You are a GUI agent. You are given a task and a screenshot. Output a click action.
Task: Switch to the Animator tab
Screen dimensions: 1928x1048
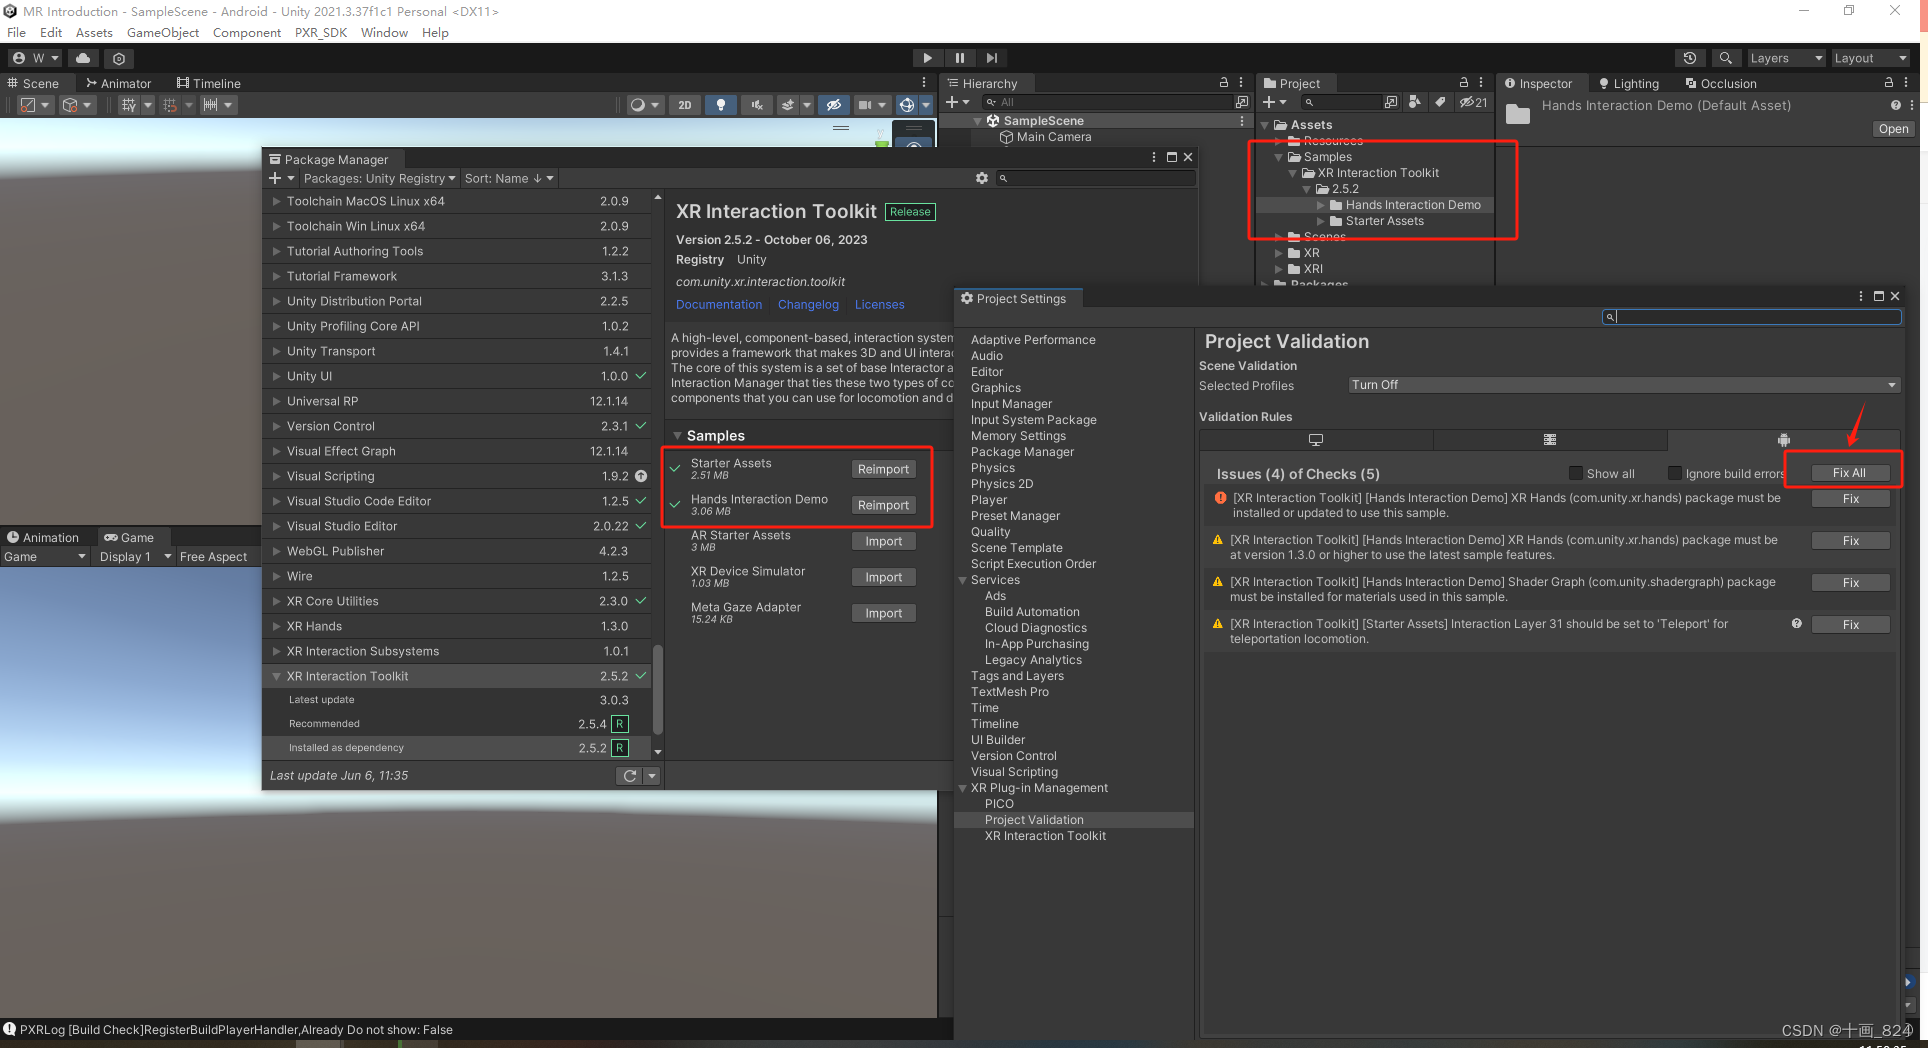click(x=119, y=84)
